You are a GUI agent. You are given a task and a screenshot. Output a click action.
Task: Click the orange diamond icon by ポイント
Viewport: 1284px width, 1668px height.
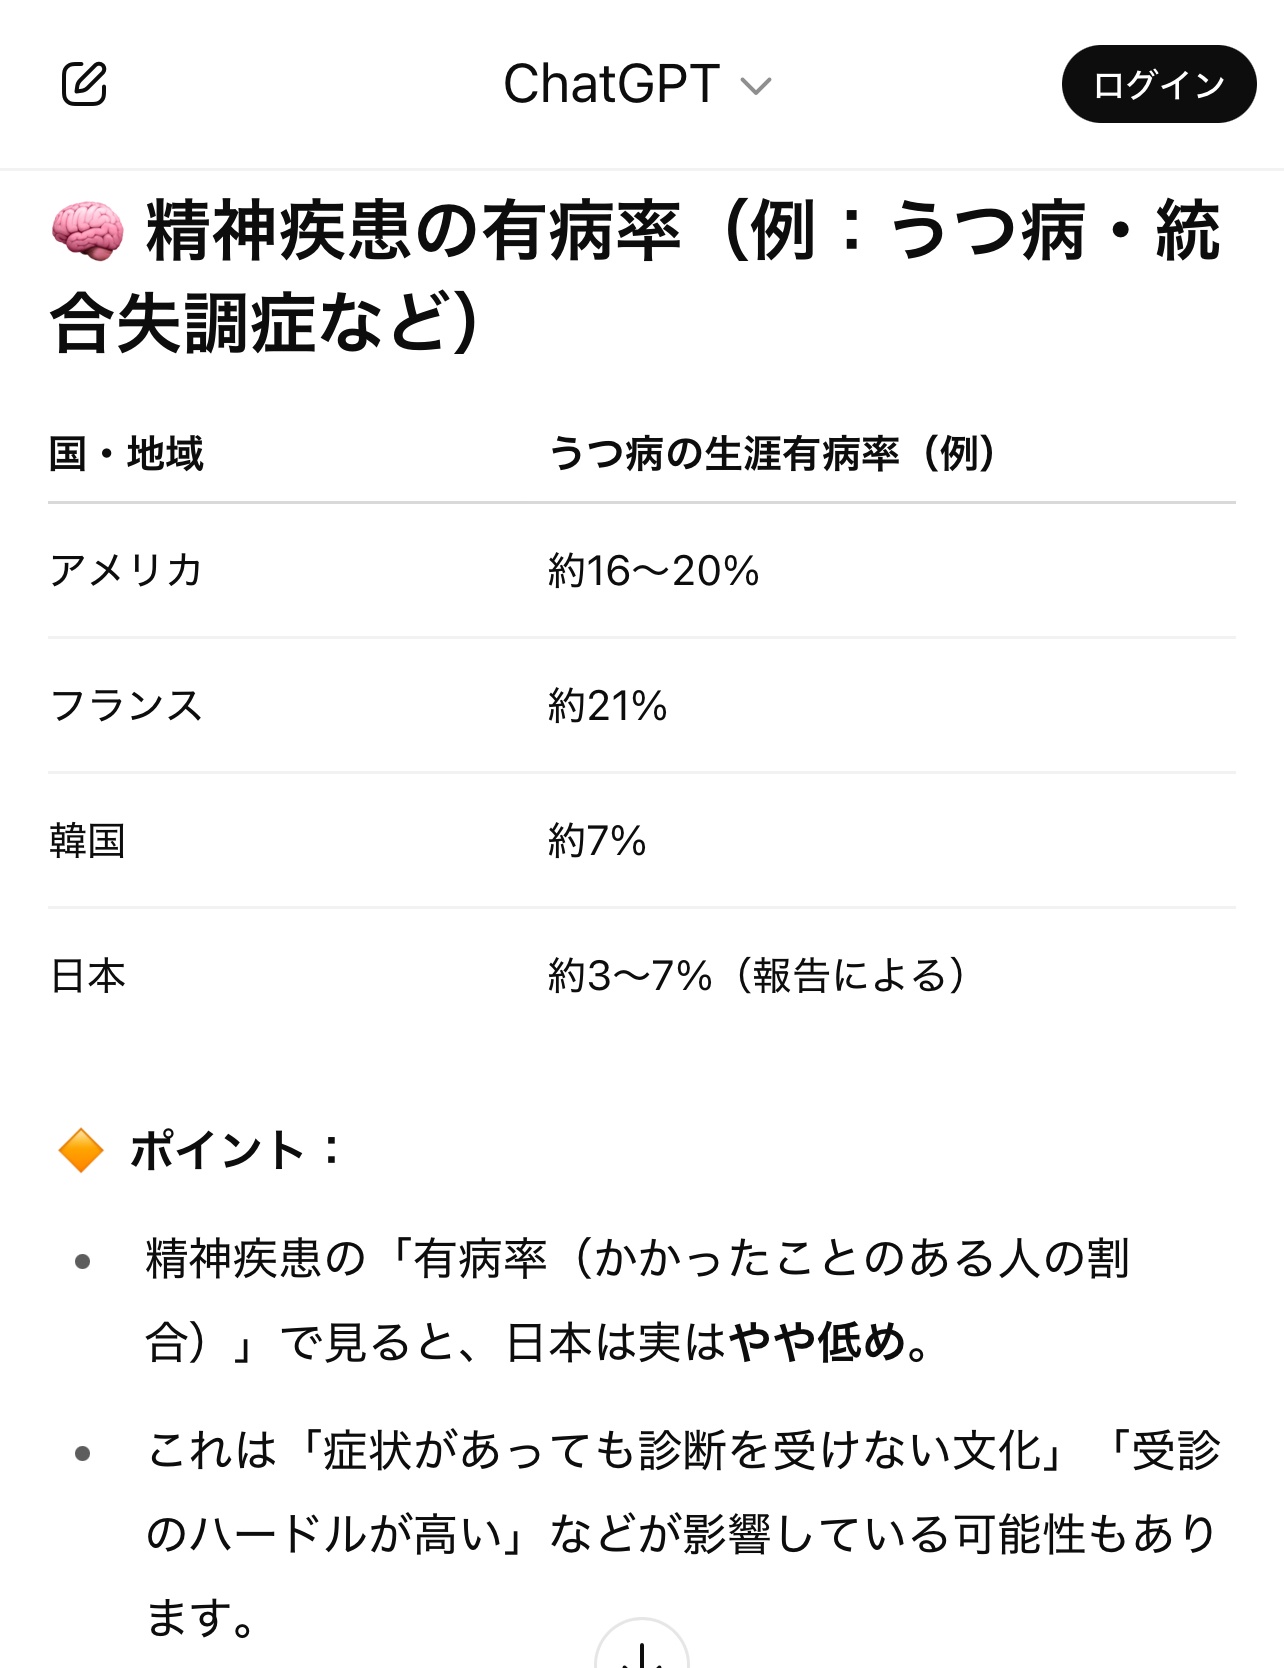tap(81, 1150)
